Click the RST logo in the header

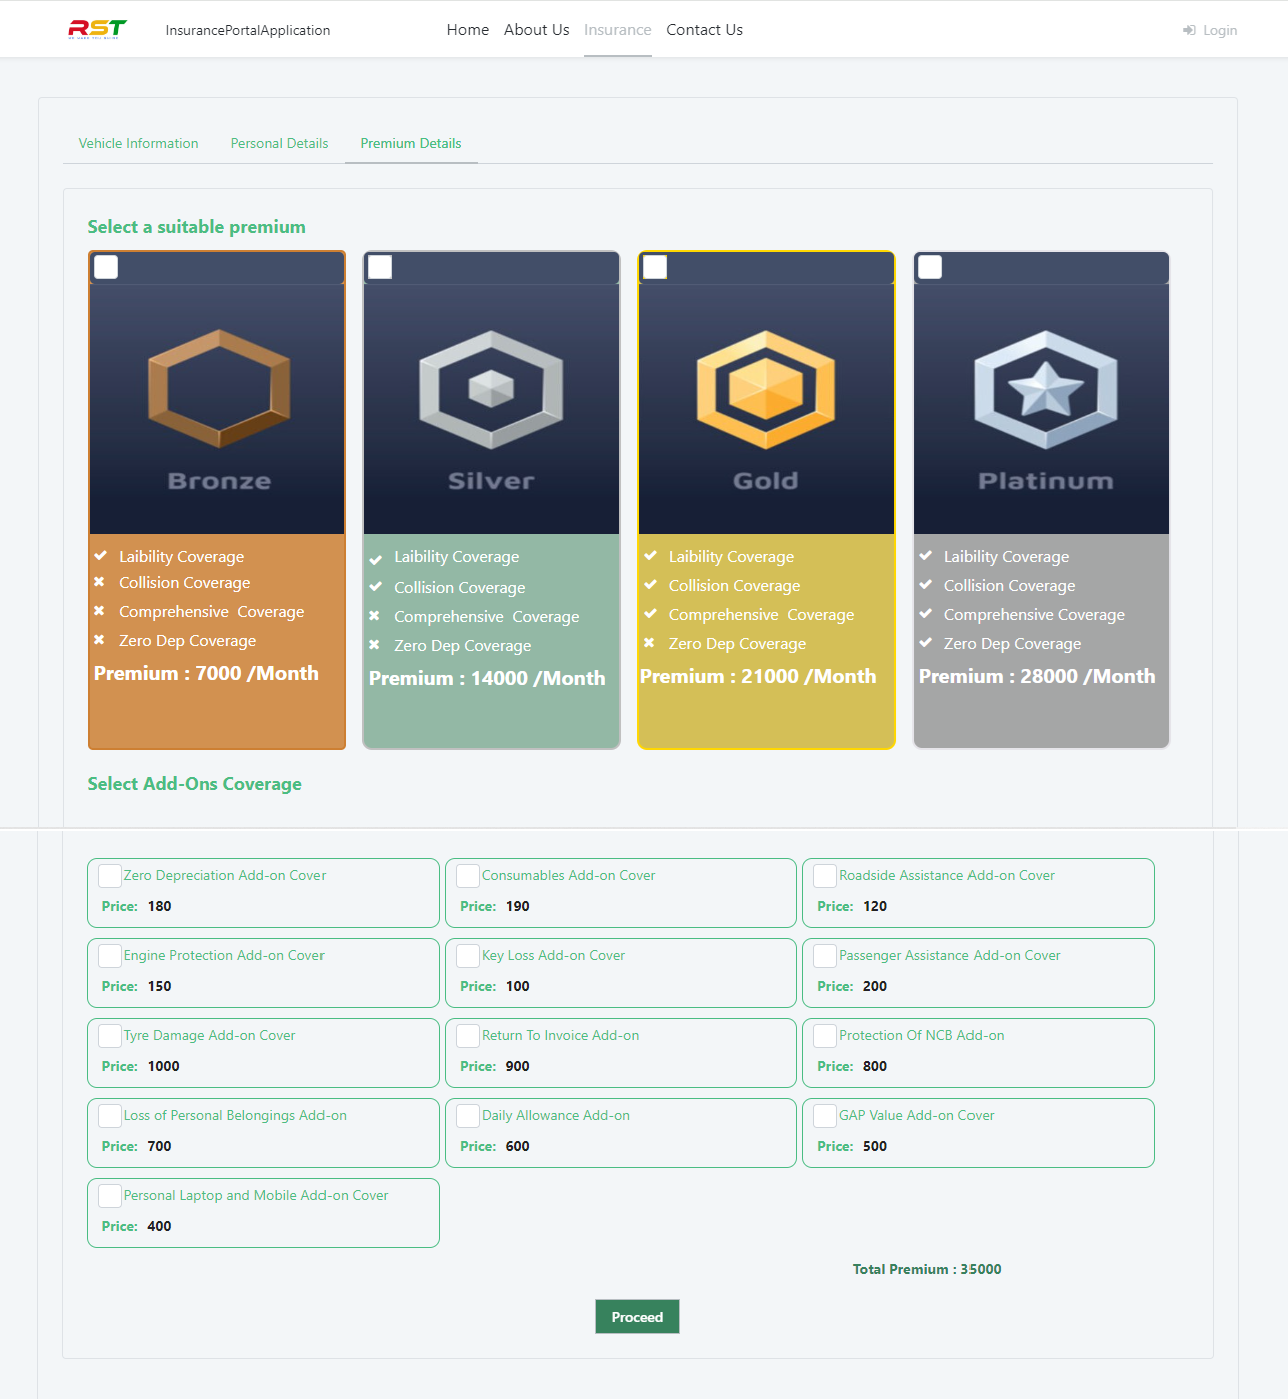click(x=97, y=29)
